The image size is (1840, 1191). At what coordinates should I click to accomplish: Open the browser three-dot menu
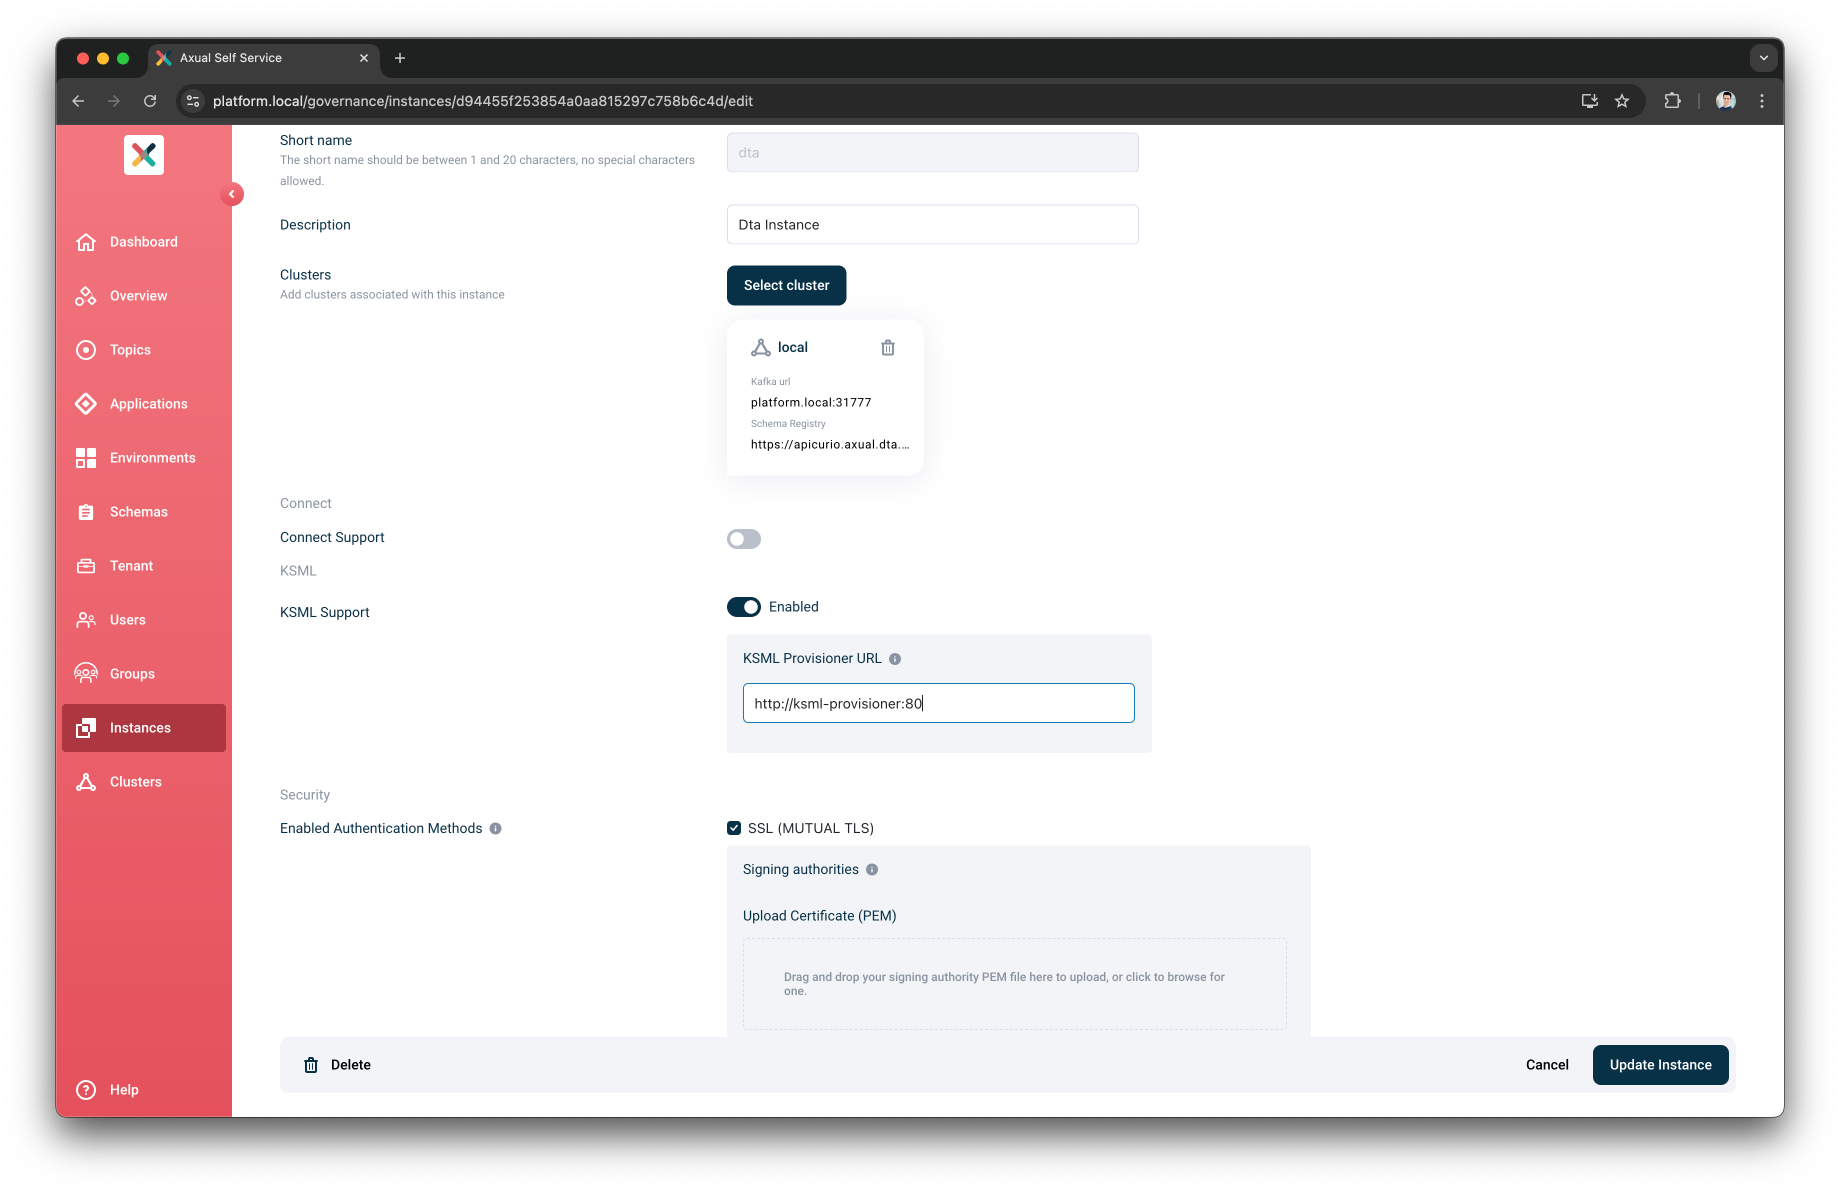pyautogui.click(x=1762, y=101)
